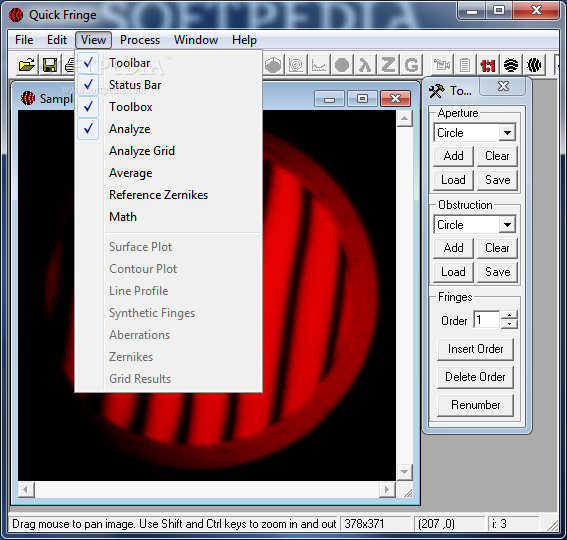Click the line profile graph icon
Screen dimensions: 567x540
pos(319,65)
